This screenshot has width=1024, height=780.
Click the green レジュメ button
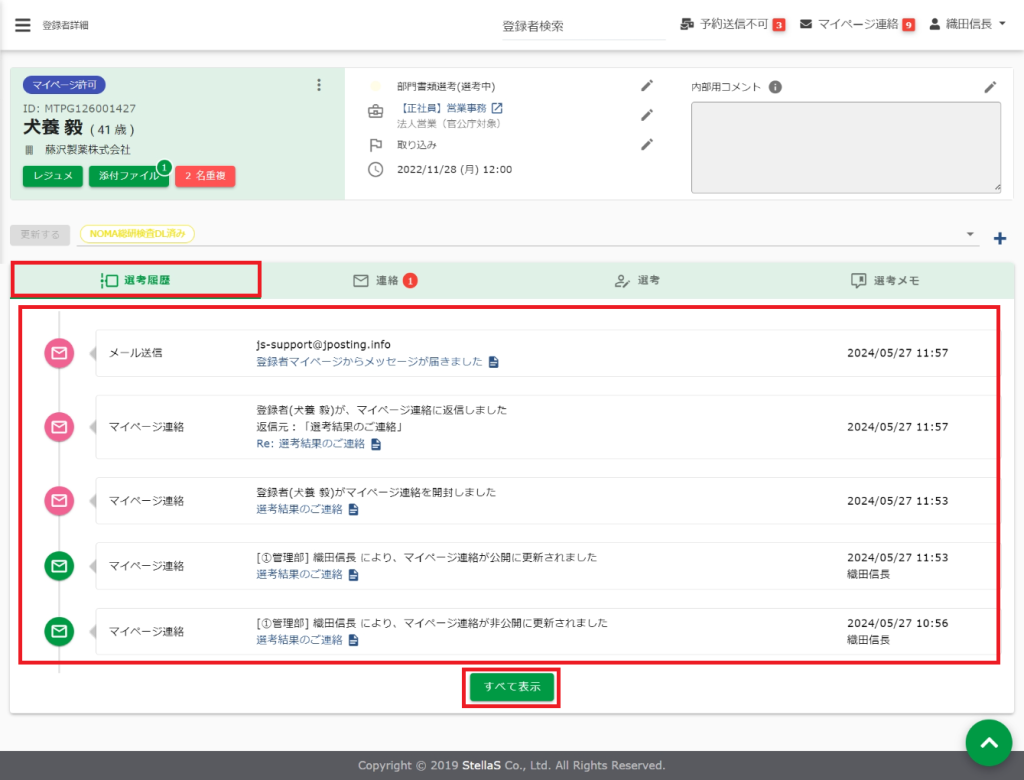point(52,176)
